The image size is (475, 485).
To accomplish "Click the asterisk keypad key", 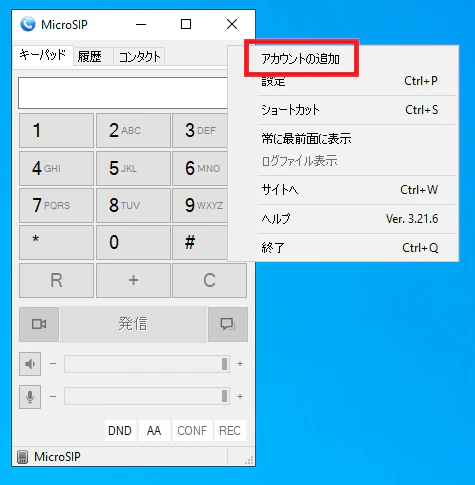I will [56, 242].
